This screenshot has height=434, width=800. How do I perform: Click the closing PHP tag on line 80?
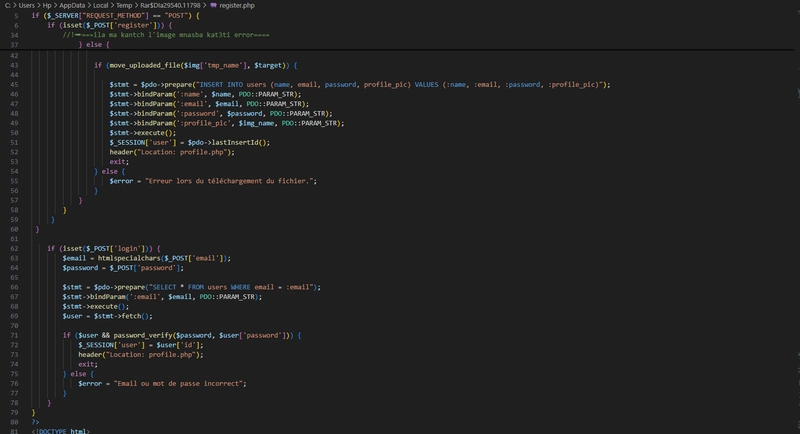point(35,422)
